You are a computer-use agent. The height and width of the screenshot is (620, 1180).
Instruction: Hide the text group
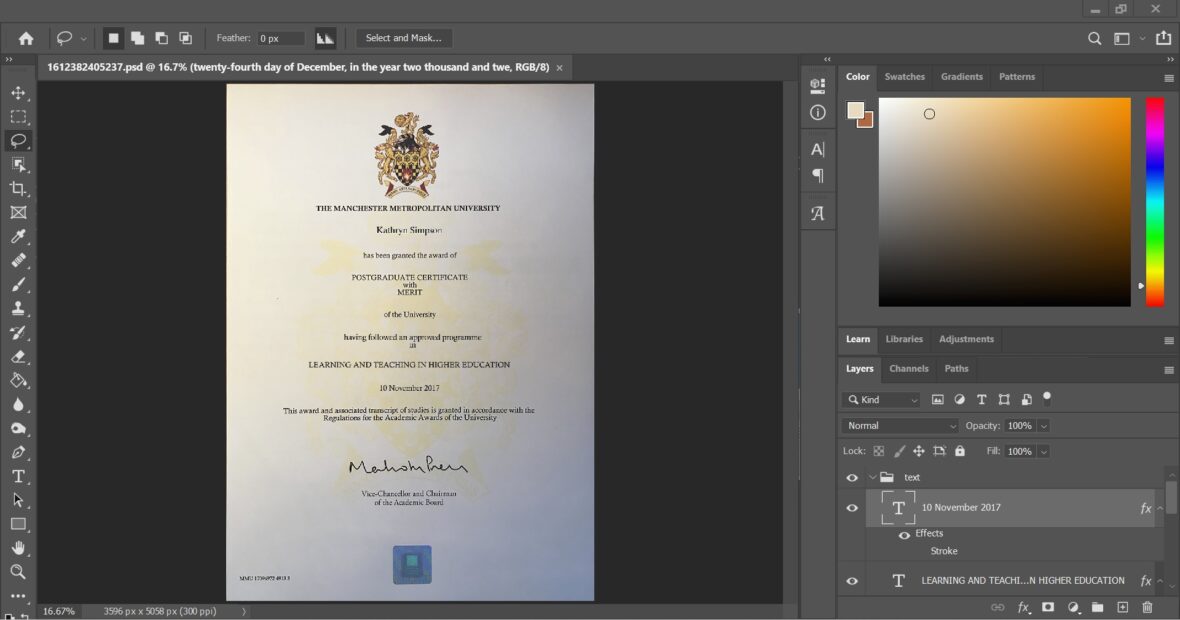[x=852, y=477]
